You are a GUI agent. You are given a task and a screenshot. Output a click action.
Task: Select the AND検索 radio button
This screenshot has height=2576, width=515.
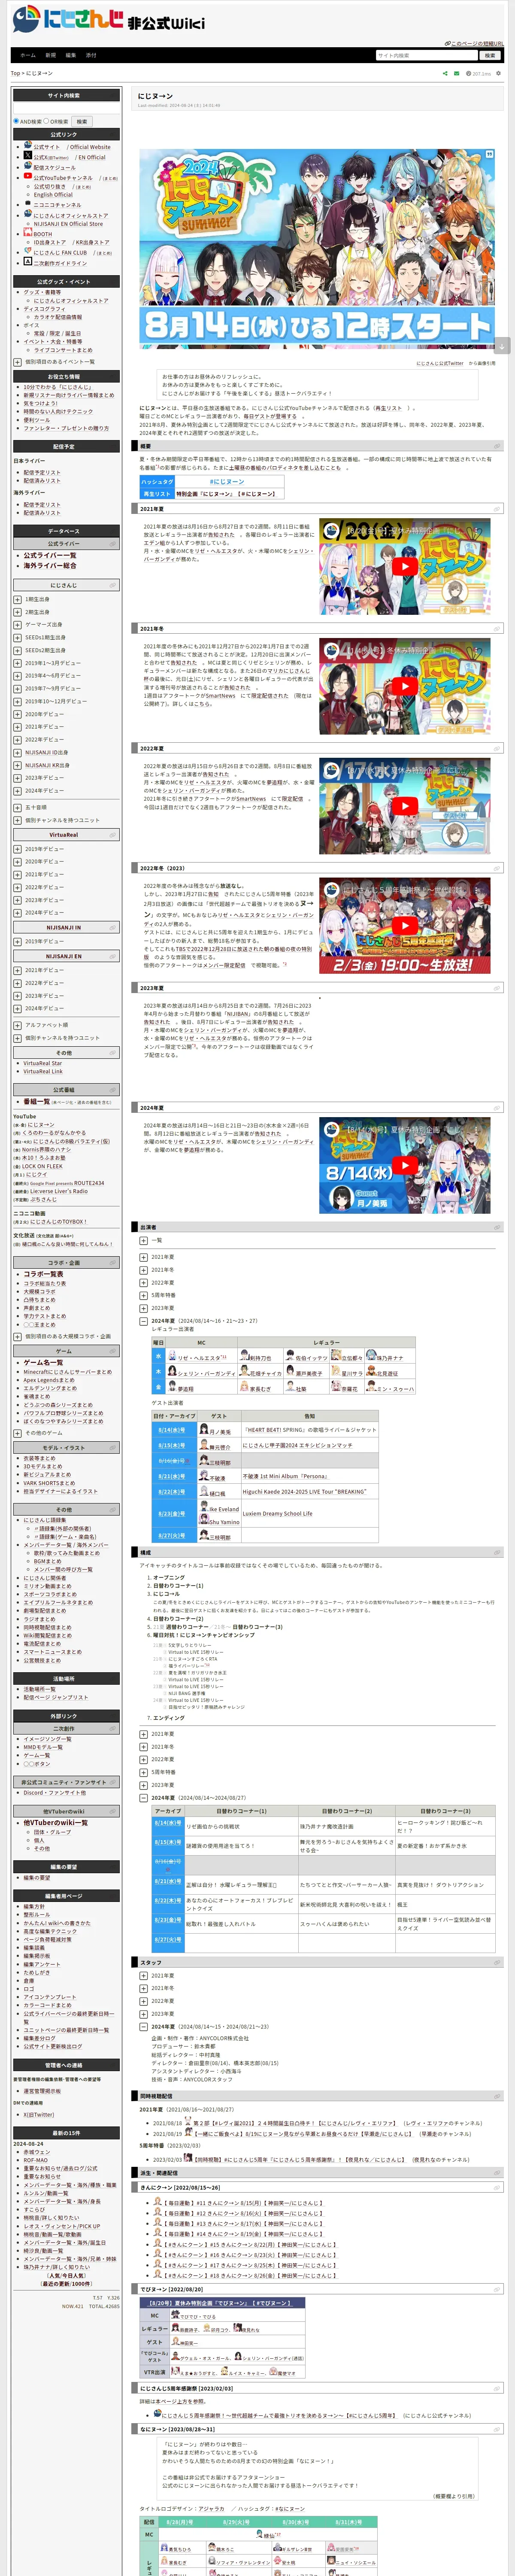click(16, 121)
